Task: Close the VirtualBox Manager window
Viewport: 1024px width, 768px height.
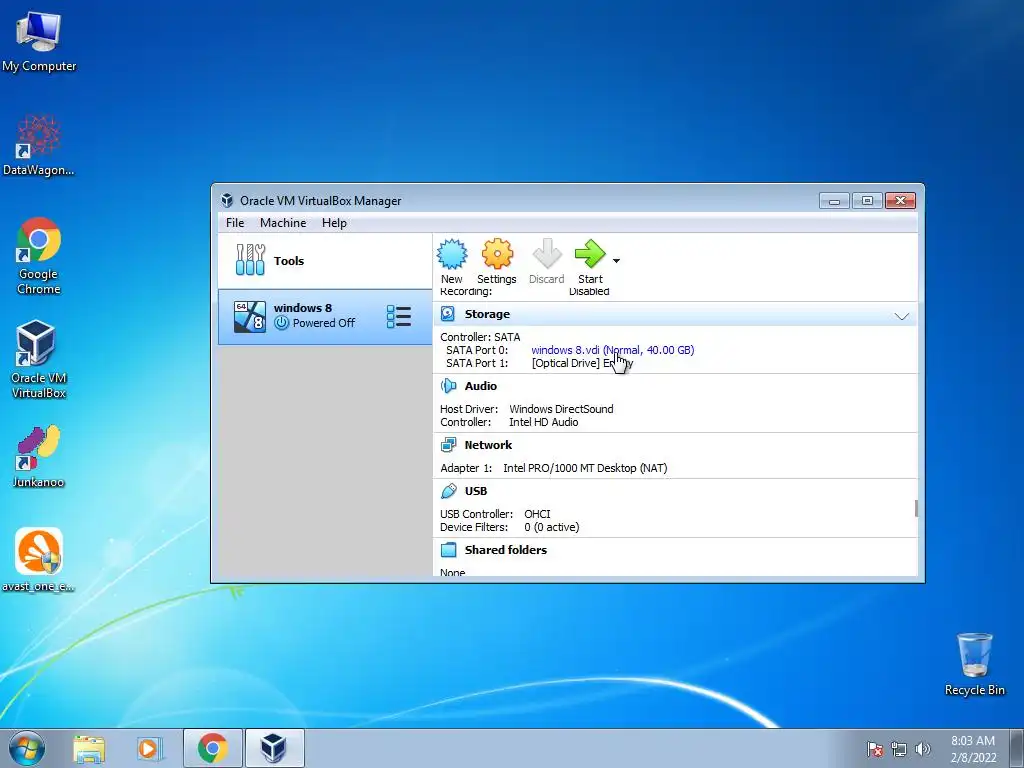Action: 901,200
